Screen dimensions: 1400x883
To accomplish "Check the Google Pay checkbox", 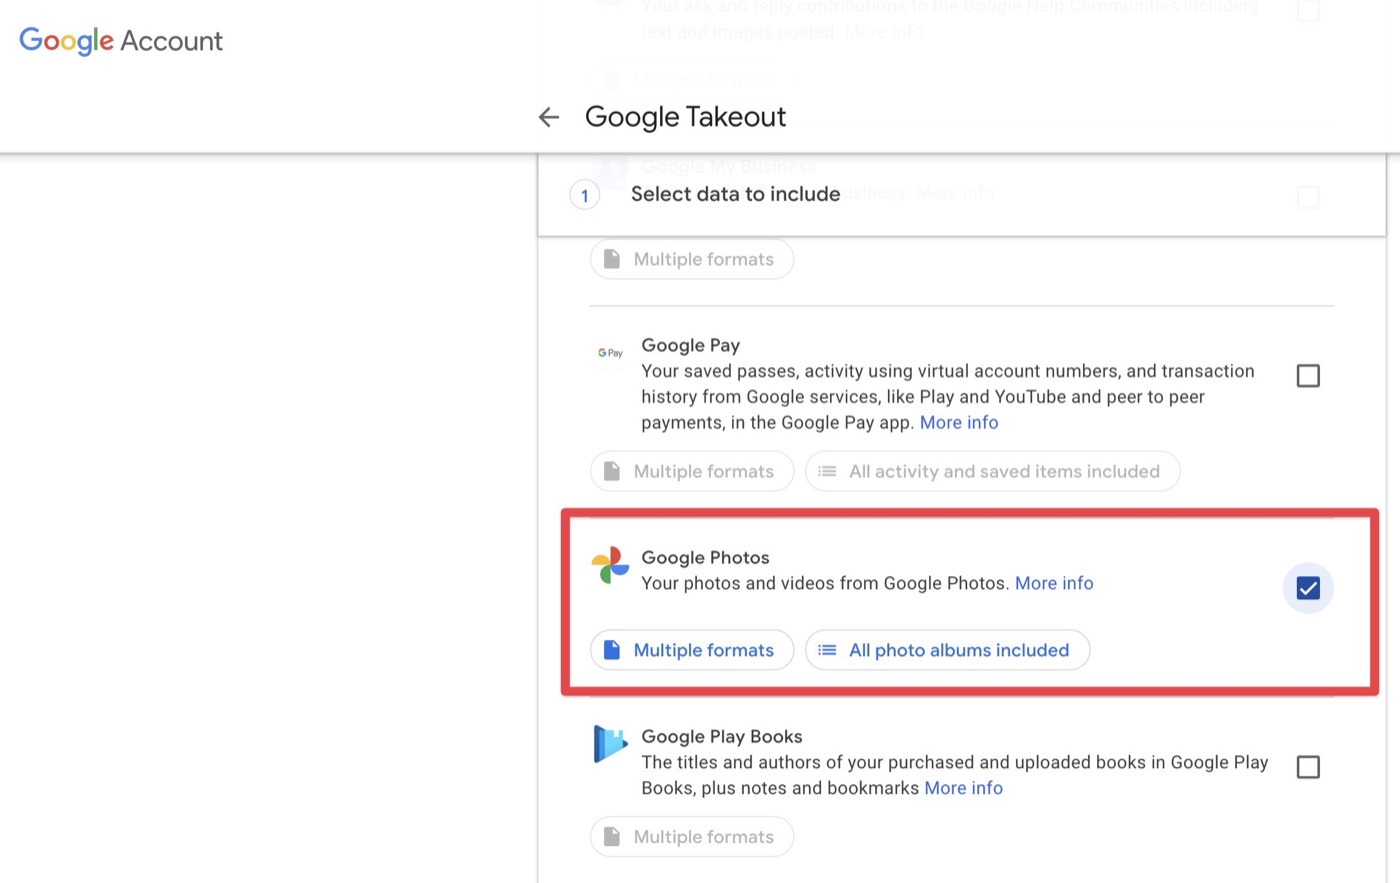I will coord(1307,376).
